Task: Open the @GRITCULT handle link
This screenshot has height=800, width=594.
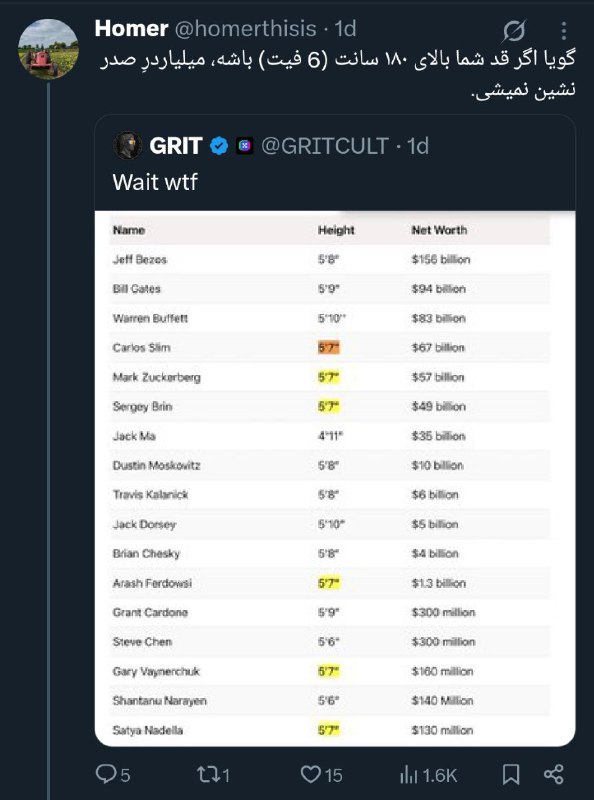Action: [325, 146]
